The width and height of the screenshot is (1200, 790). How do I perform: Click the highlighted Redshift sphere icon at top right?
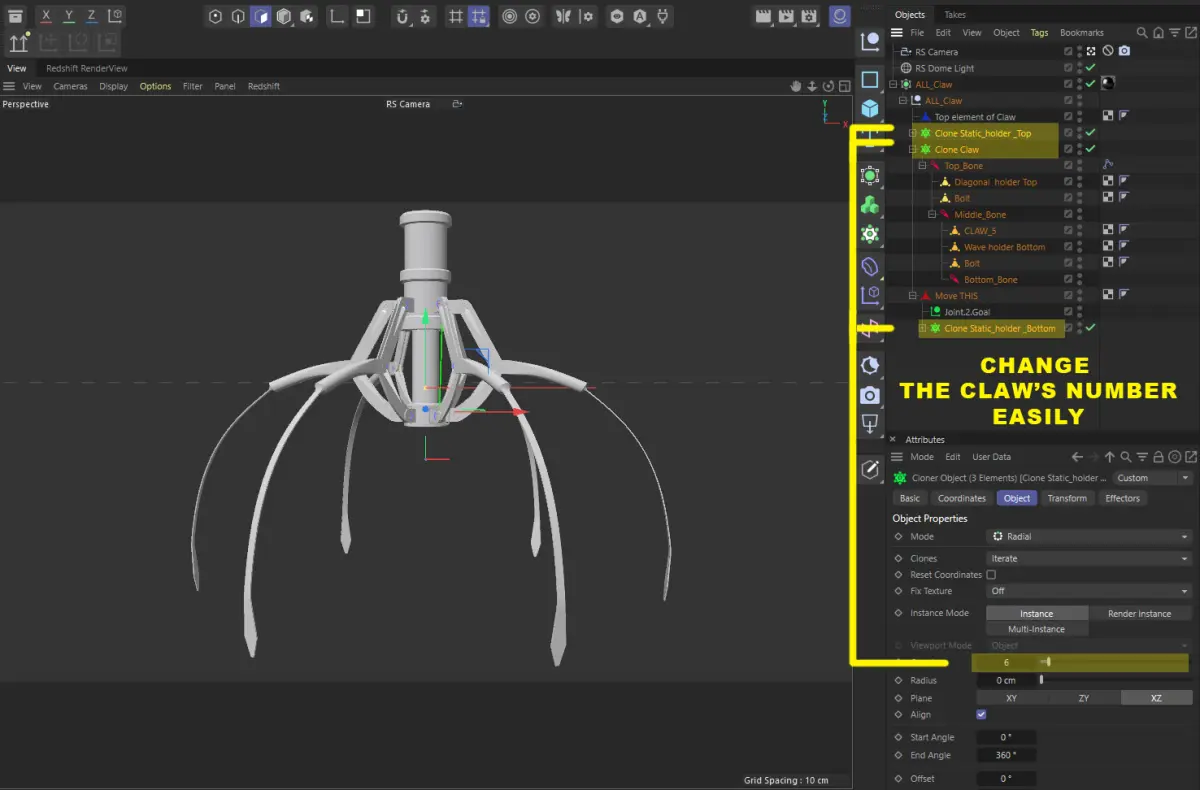point(840,16)
